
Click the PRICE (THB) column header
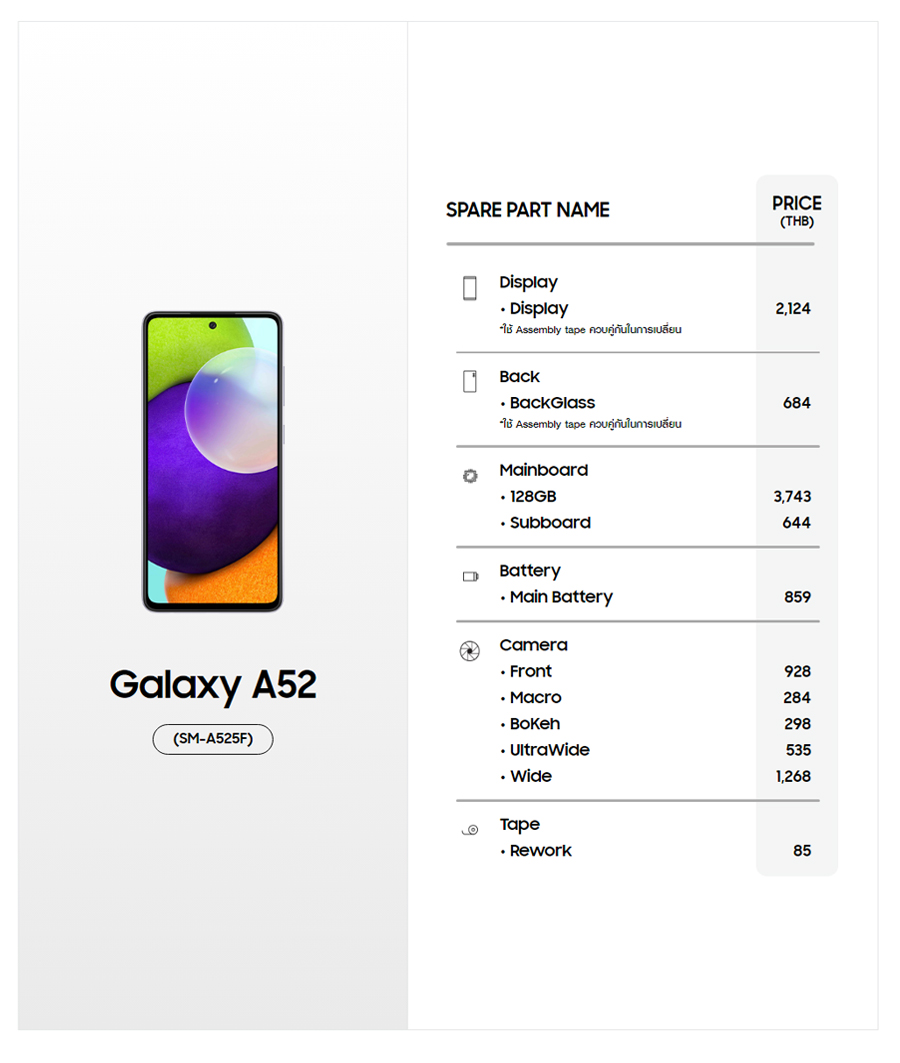click(x=797, y=210)
